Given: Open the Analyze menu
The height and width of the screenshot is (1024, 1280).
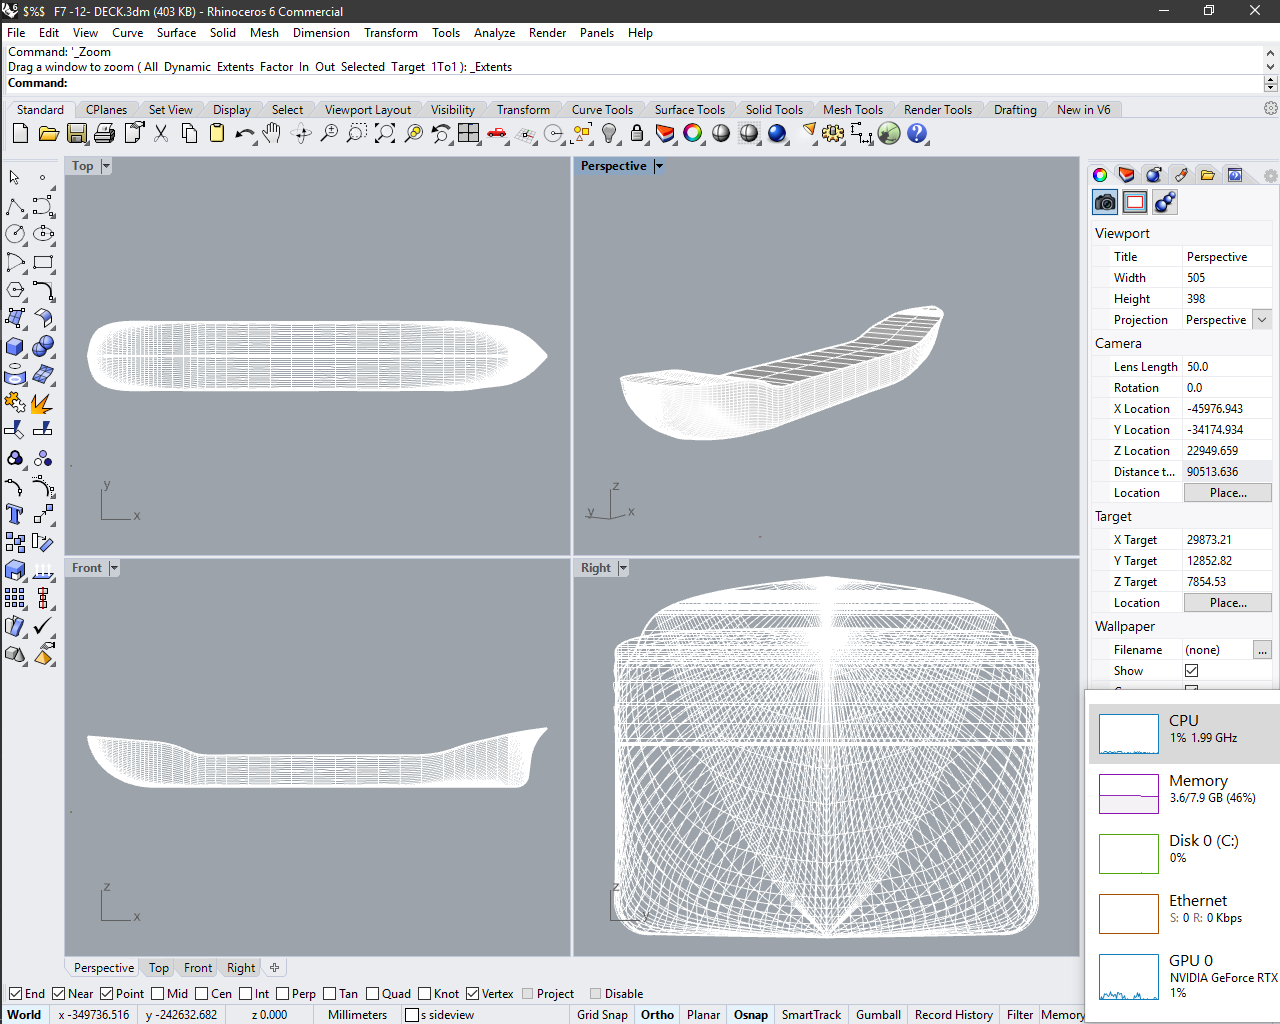Looking at the screenshot, I should coord(494,33).
